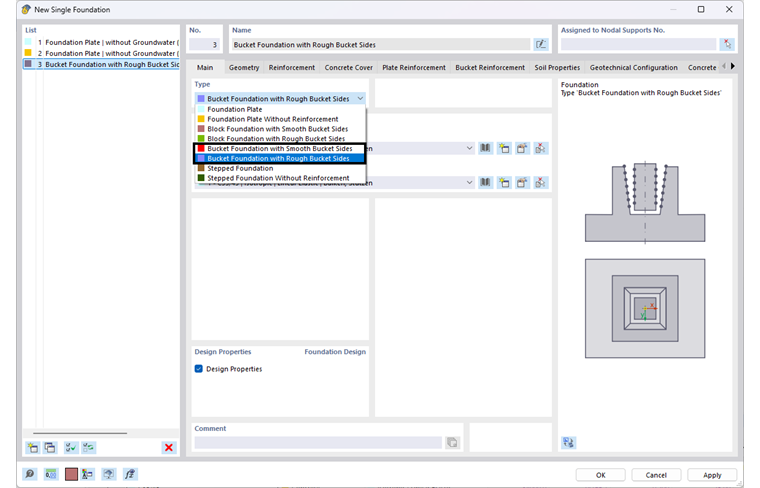Select list item 1 Foundation Plate without Groundwater
The height and width of the screenshot is (488, 760).
pyautogui.click(x=101, y=42)
